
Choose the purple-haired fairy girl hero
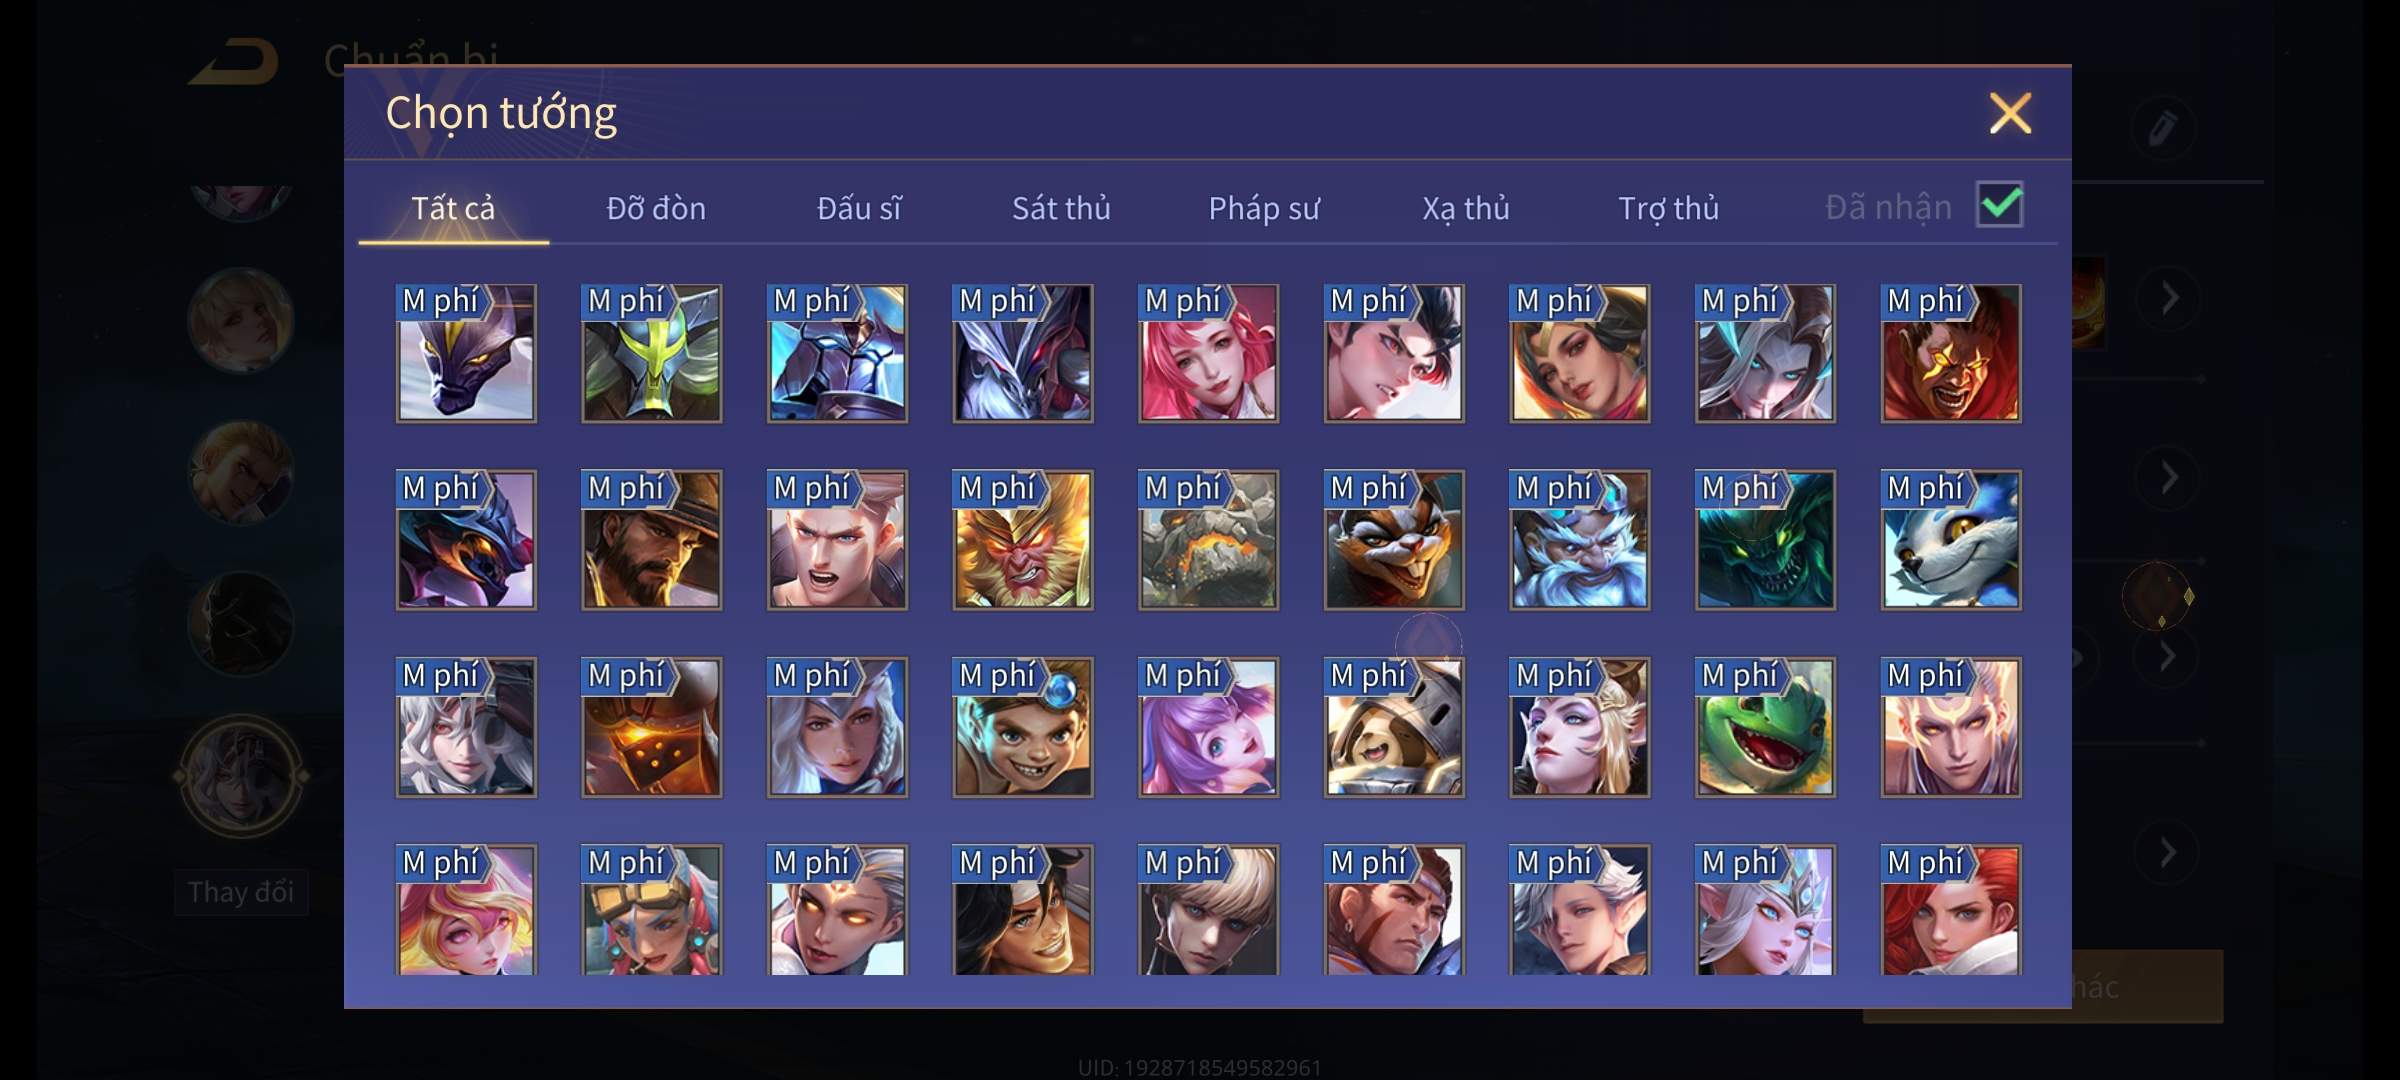1208,727
